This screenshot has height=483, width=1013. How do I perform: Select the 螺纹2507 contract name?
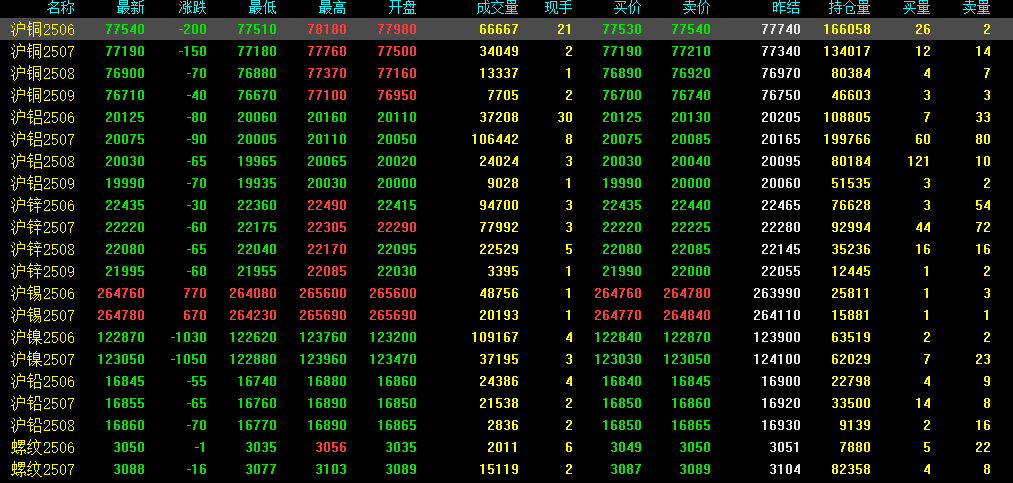click(x=43, y=469)
